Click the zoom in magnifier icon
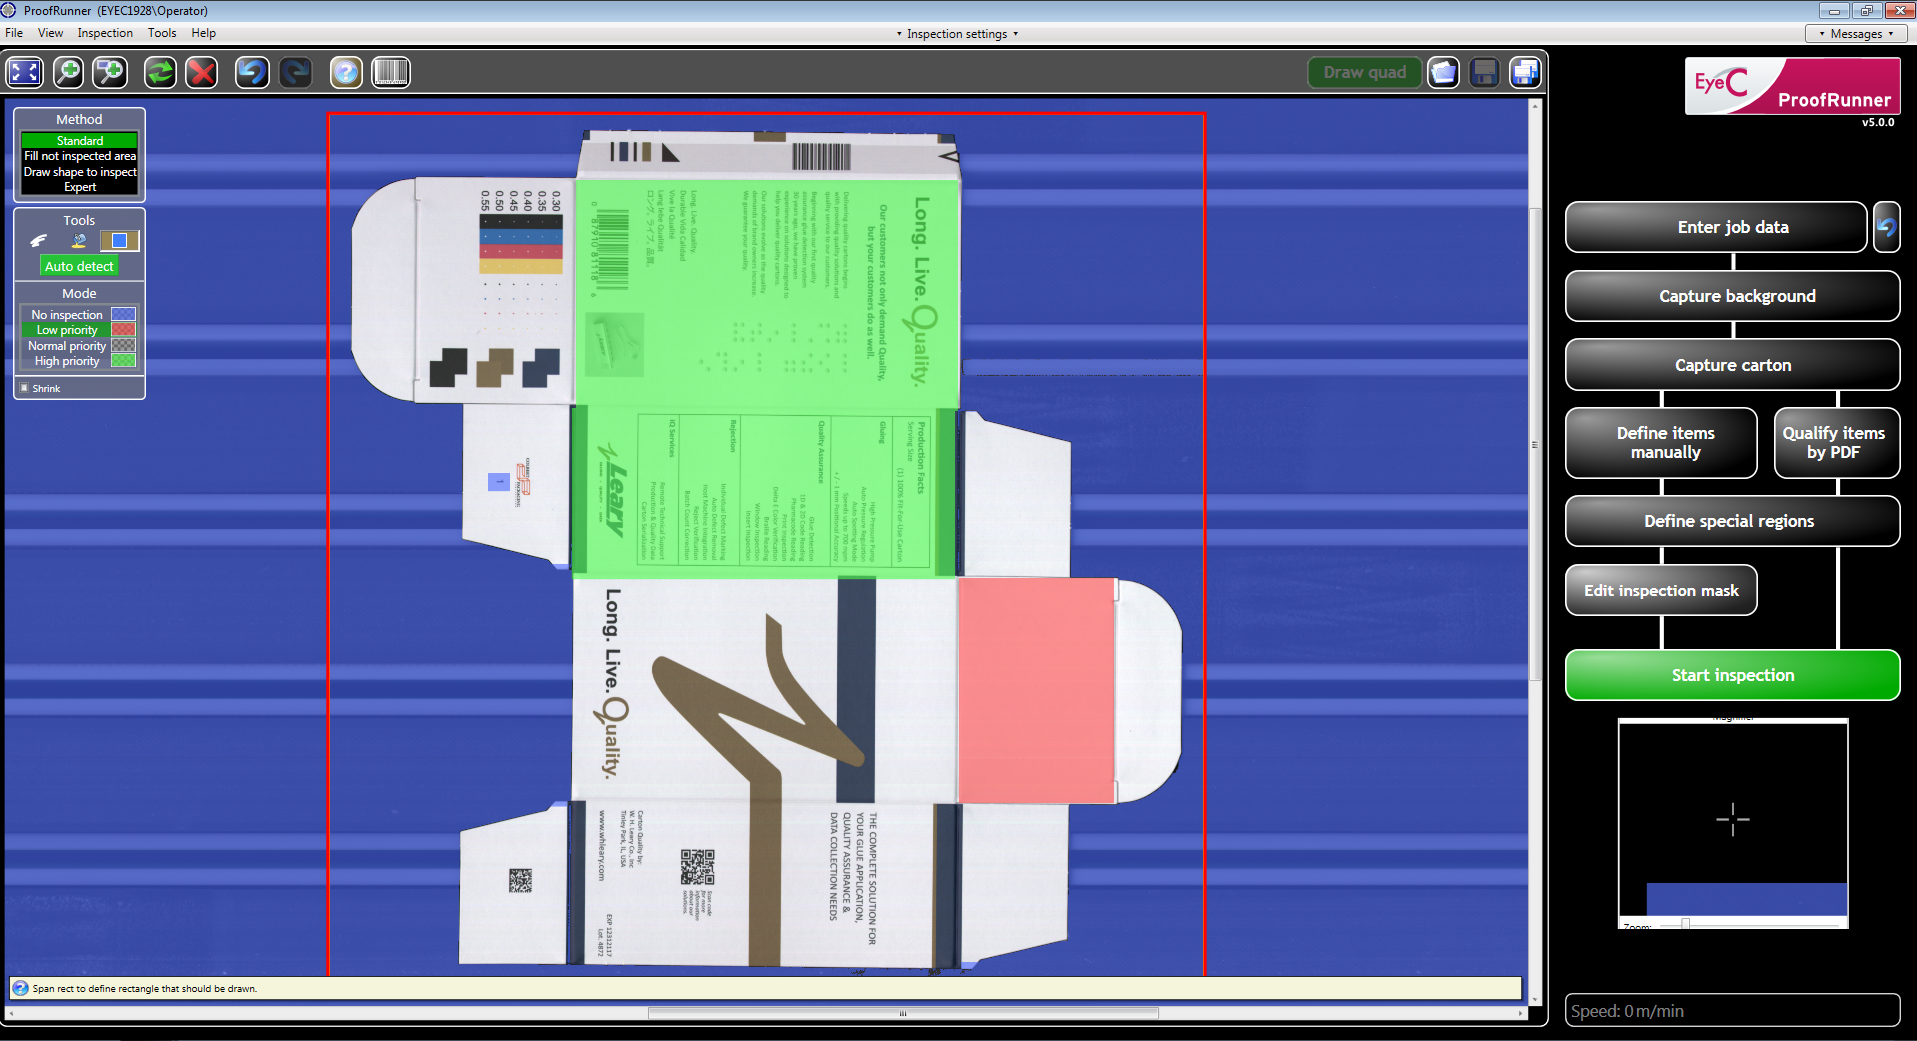Viewport: 1917px width, 1041px height. tap(68, 72)
